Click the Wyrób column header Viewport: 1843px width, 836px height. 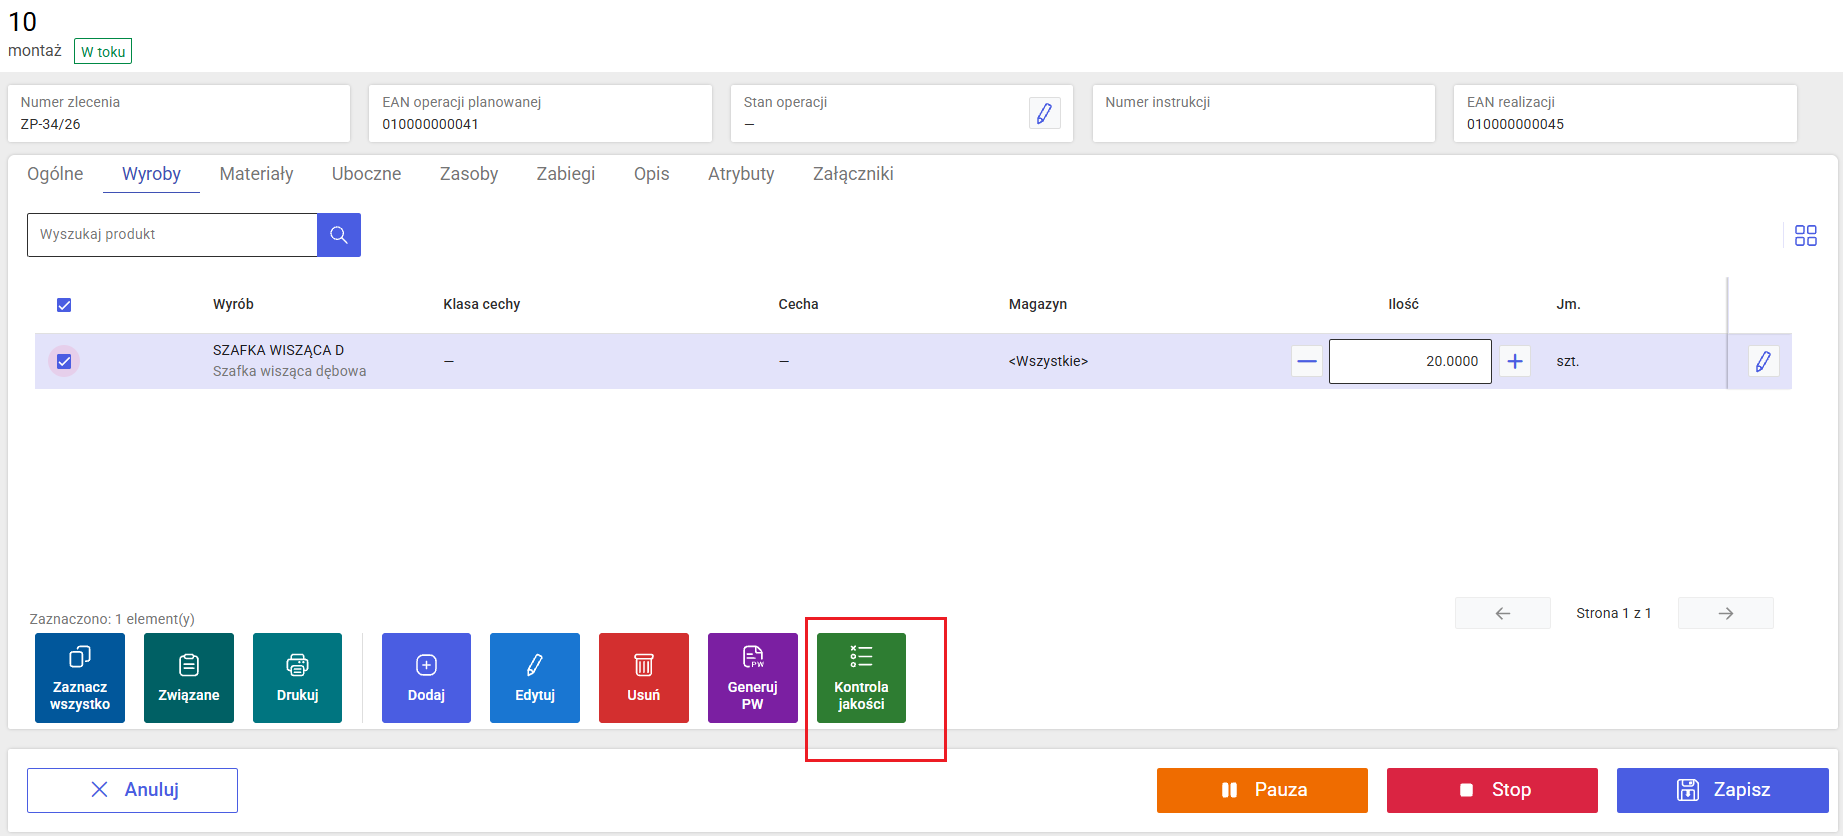point(233,304)
